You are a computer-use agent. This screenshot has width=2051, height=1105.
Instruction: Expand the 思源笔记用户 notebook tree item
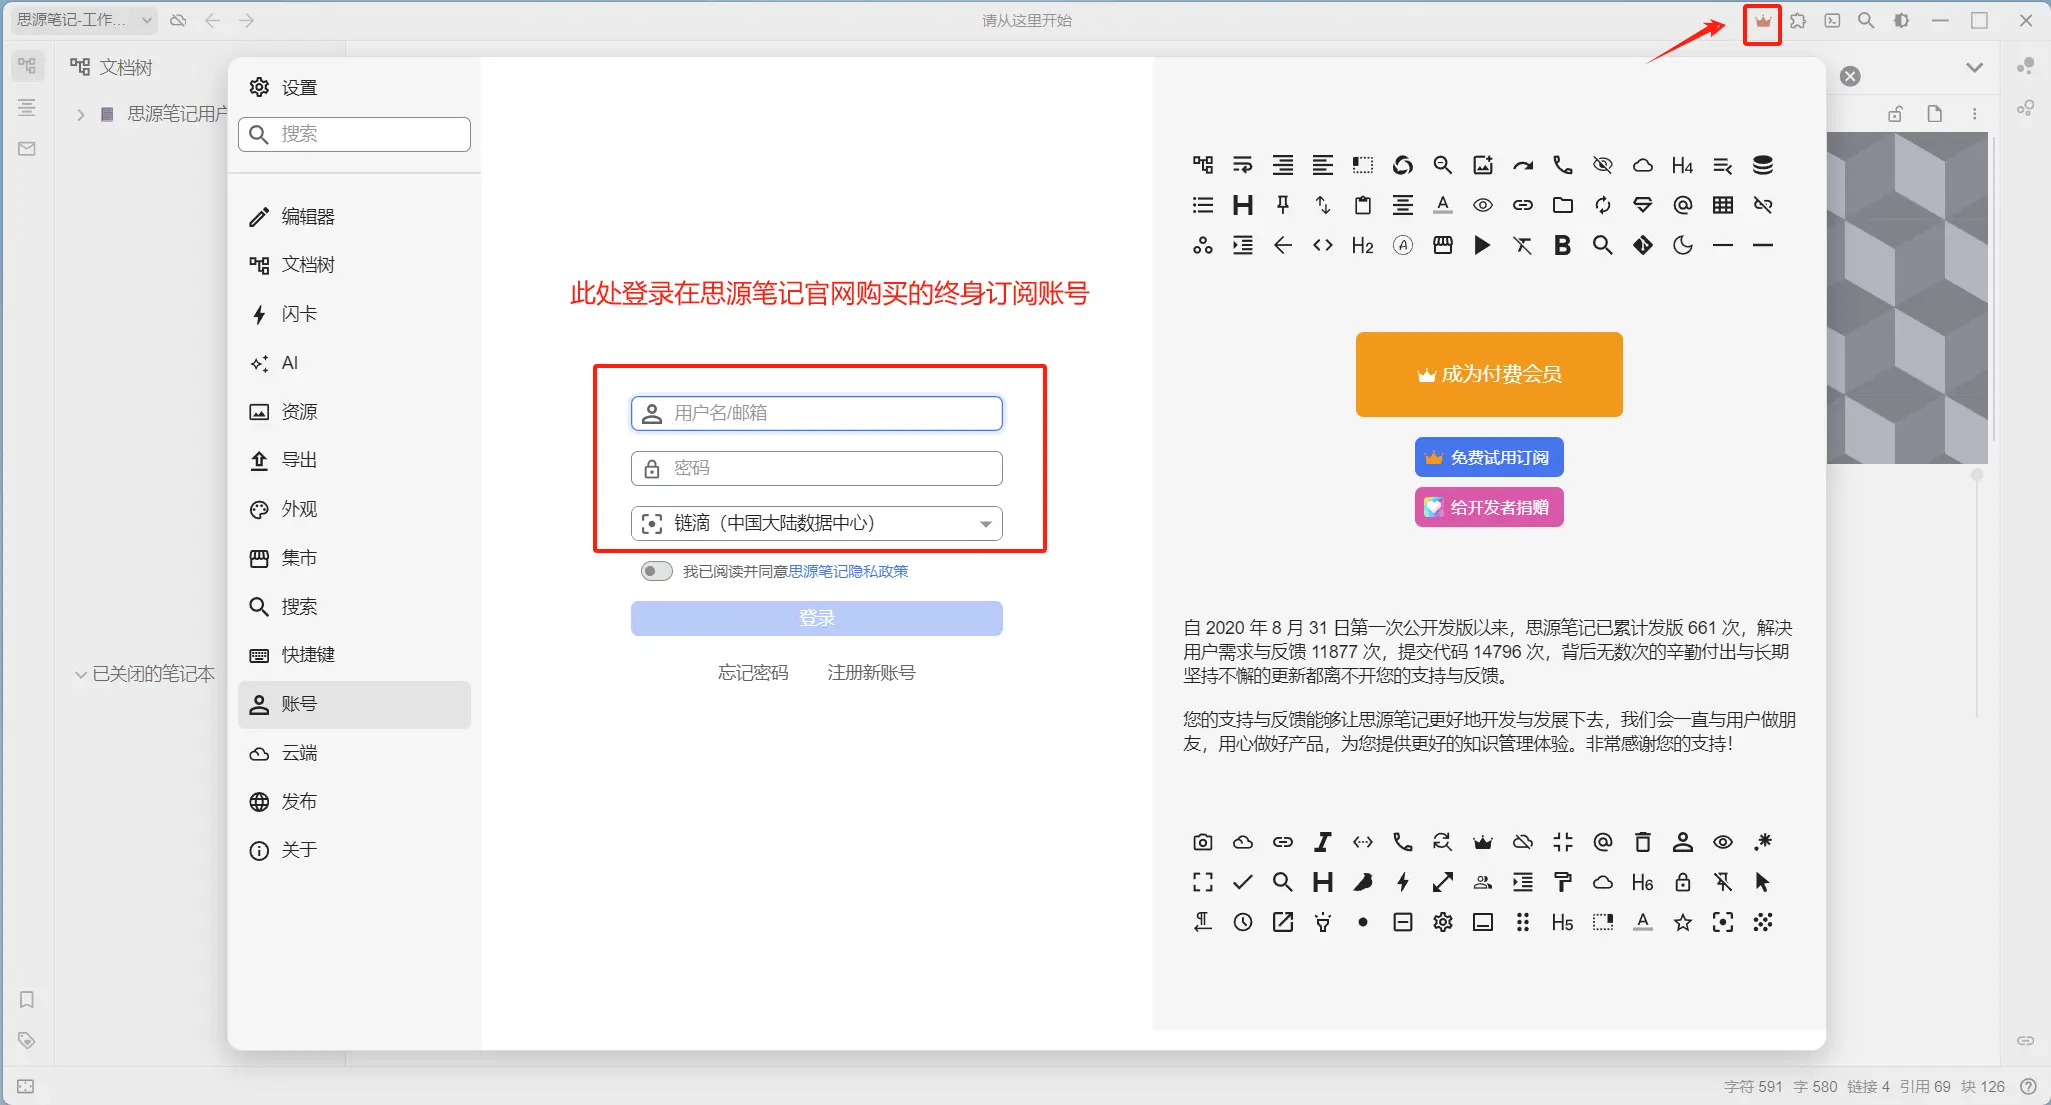(81, 114)
